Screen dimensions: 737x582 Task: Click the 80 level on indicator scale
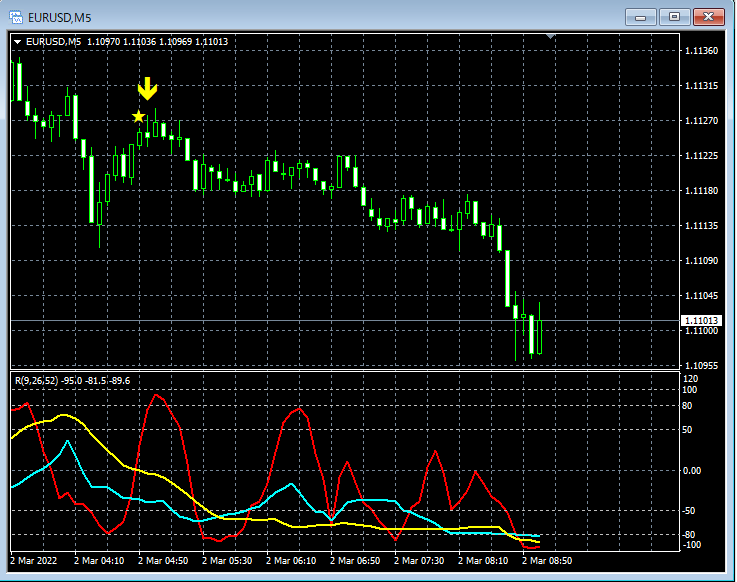tap(689, 406)
